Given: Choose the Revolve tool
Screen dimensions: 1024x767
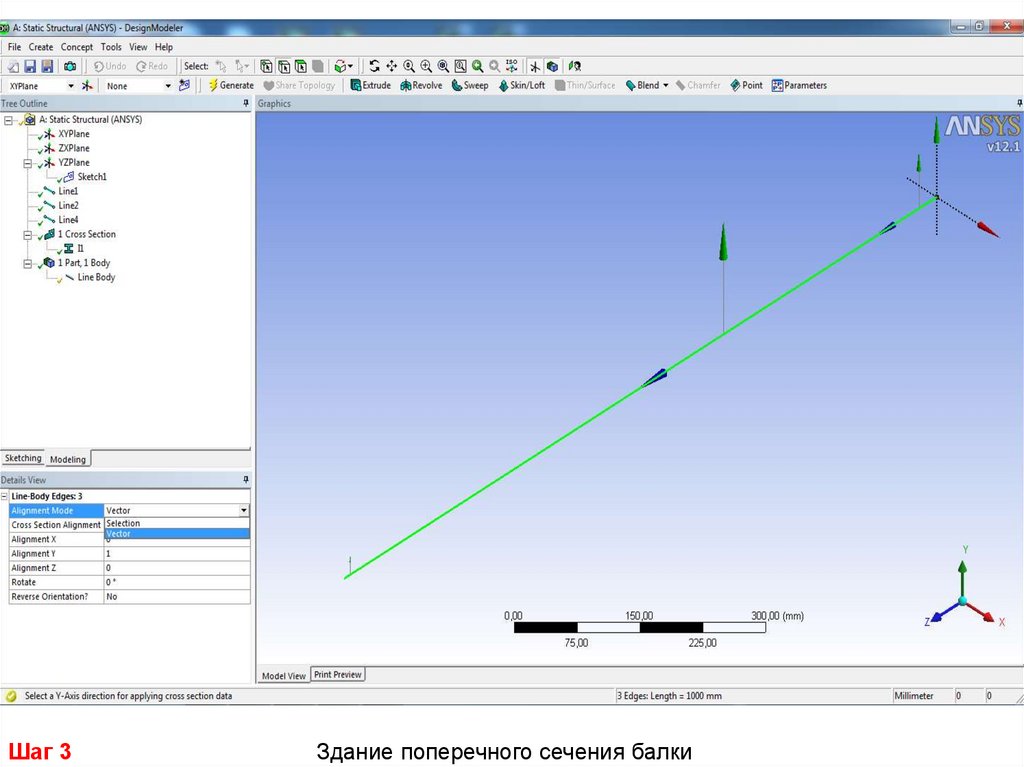Looking at the screenshot, I should pyautogui.click(x=421, y=86).
